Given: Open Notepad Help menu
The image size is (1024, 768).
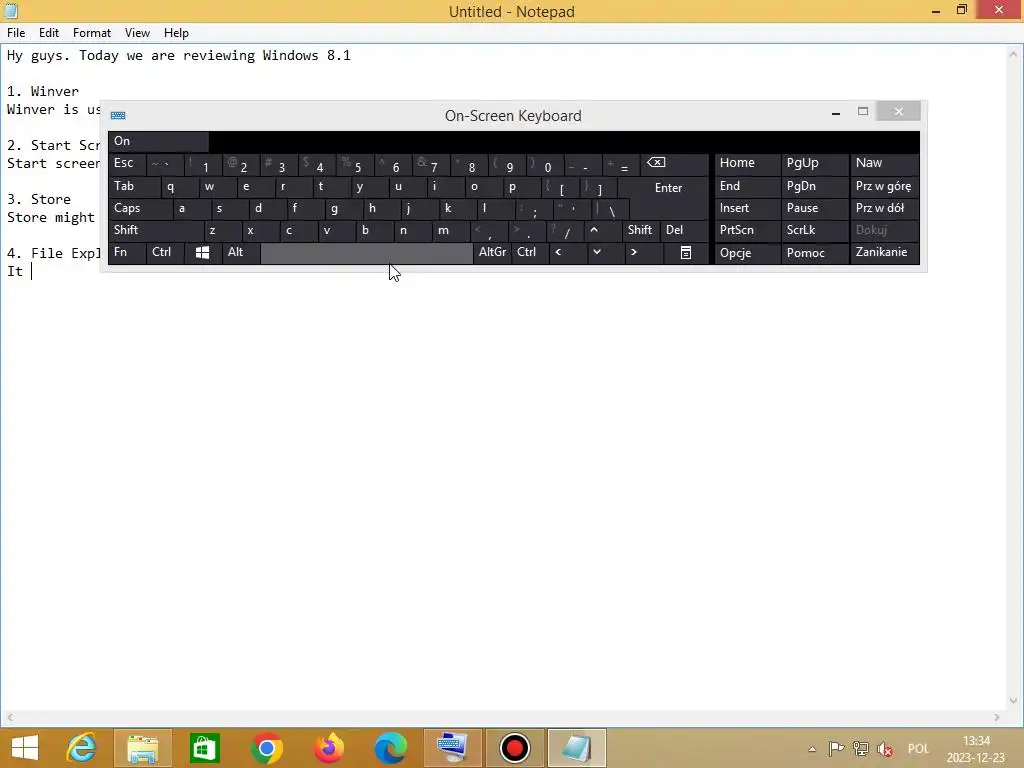Looking at the screenshot, I should pos(176,33).
